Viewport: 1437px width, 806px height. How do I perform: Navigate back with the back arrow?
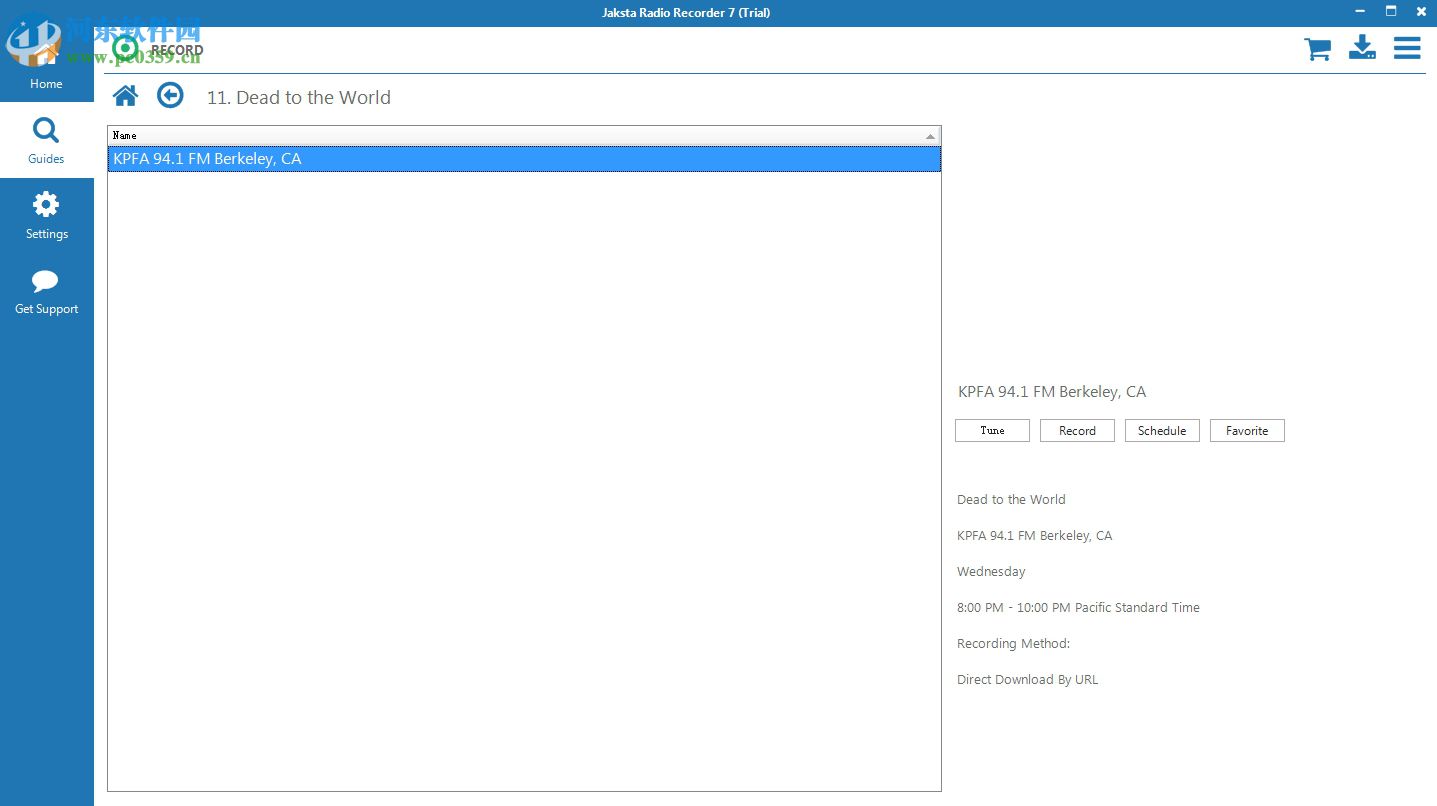pyautogui.click(x=170, y=94)
